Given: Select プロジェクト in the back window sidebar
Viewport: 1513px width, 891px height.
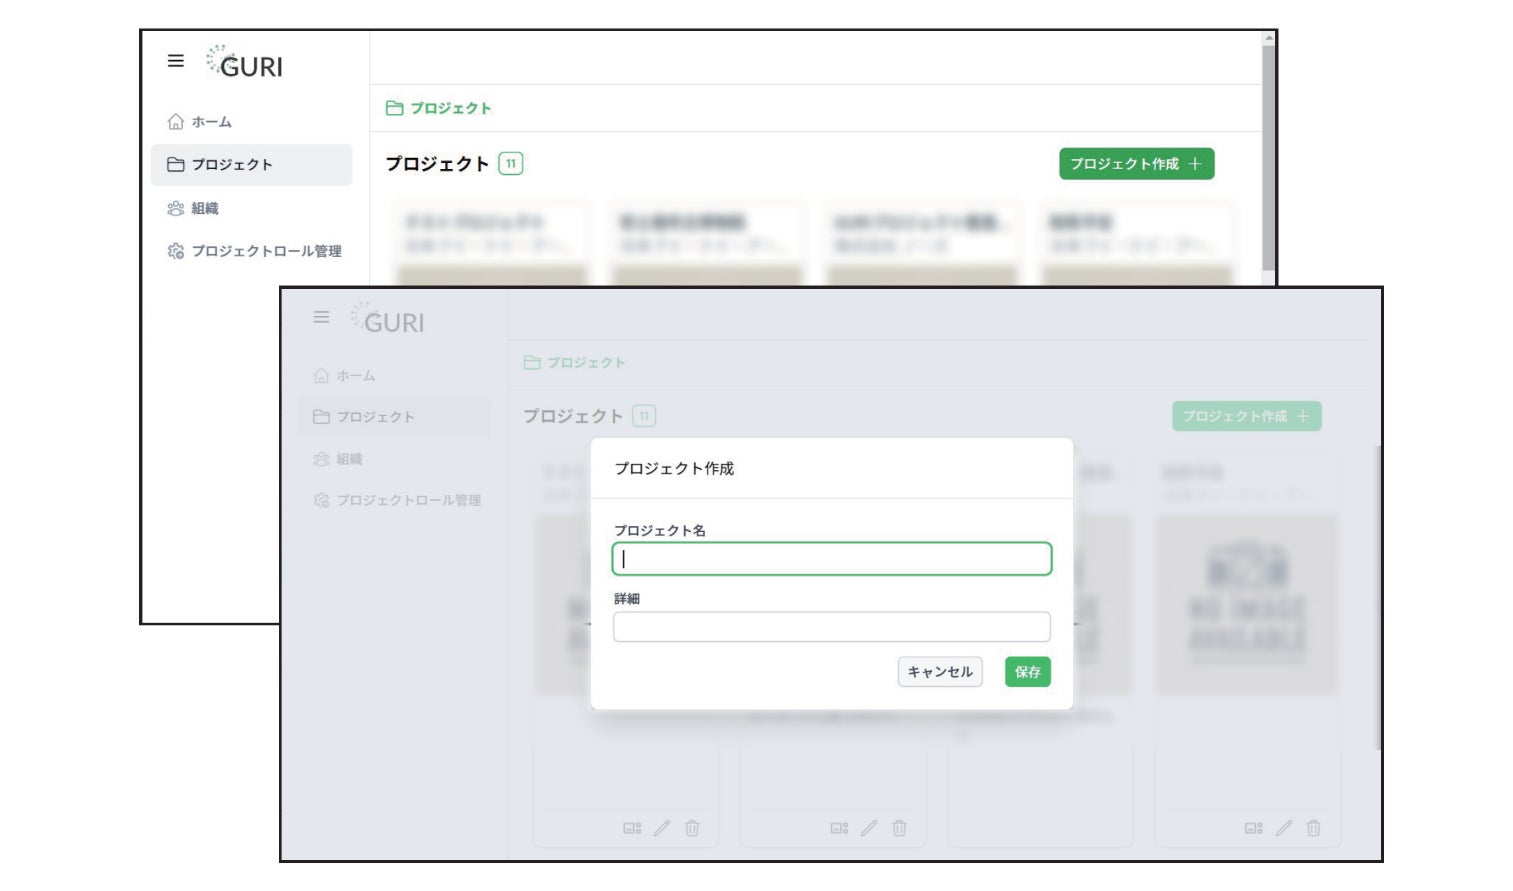Looking at the screenshot, I should coord(231,165).
